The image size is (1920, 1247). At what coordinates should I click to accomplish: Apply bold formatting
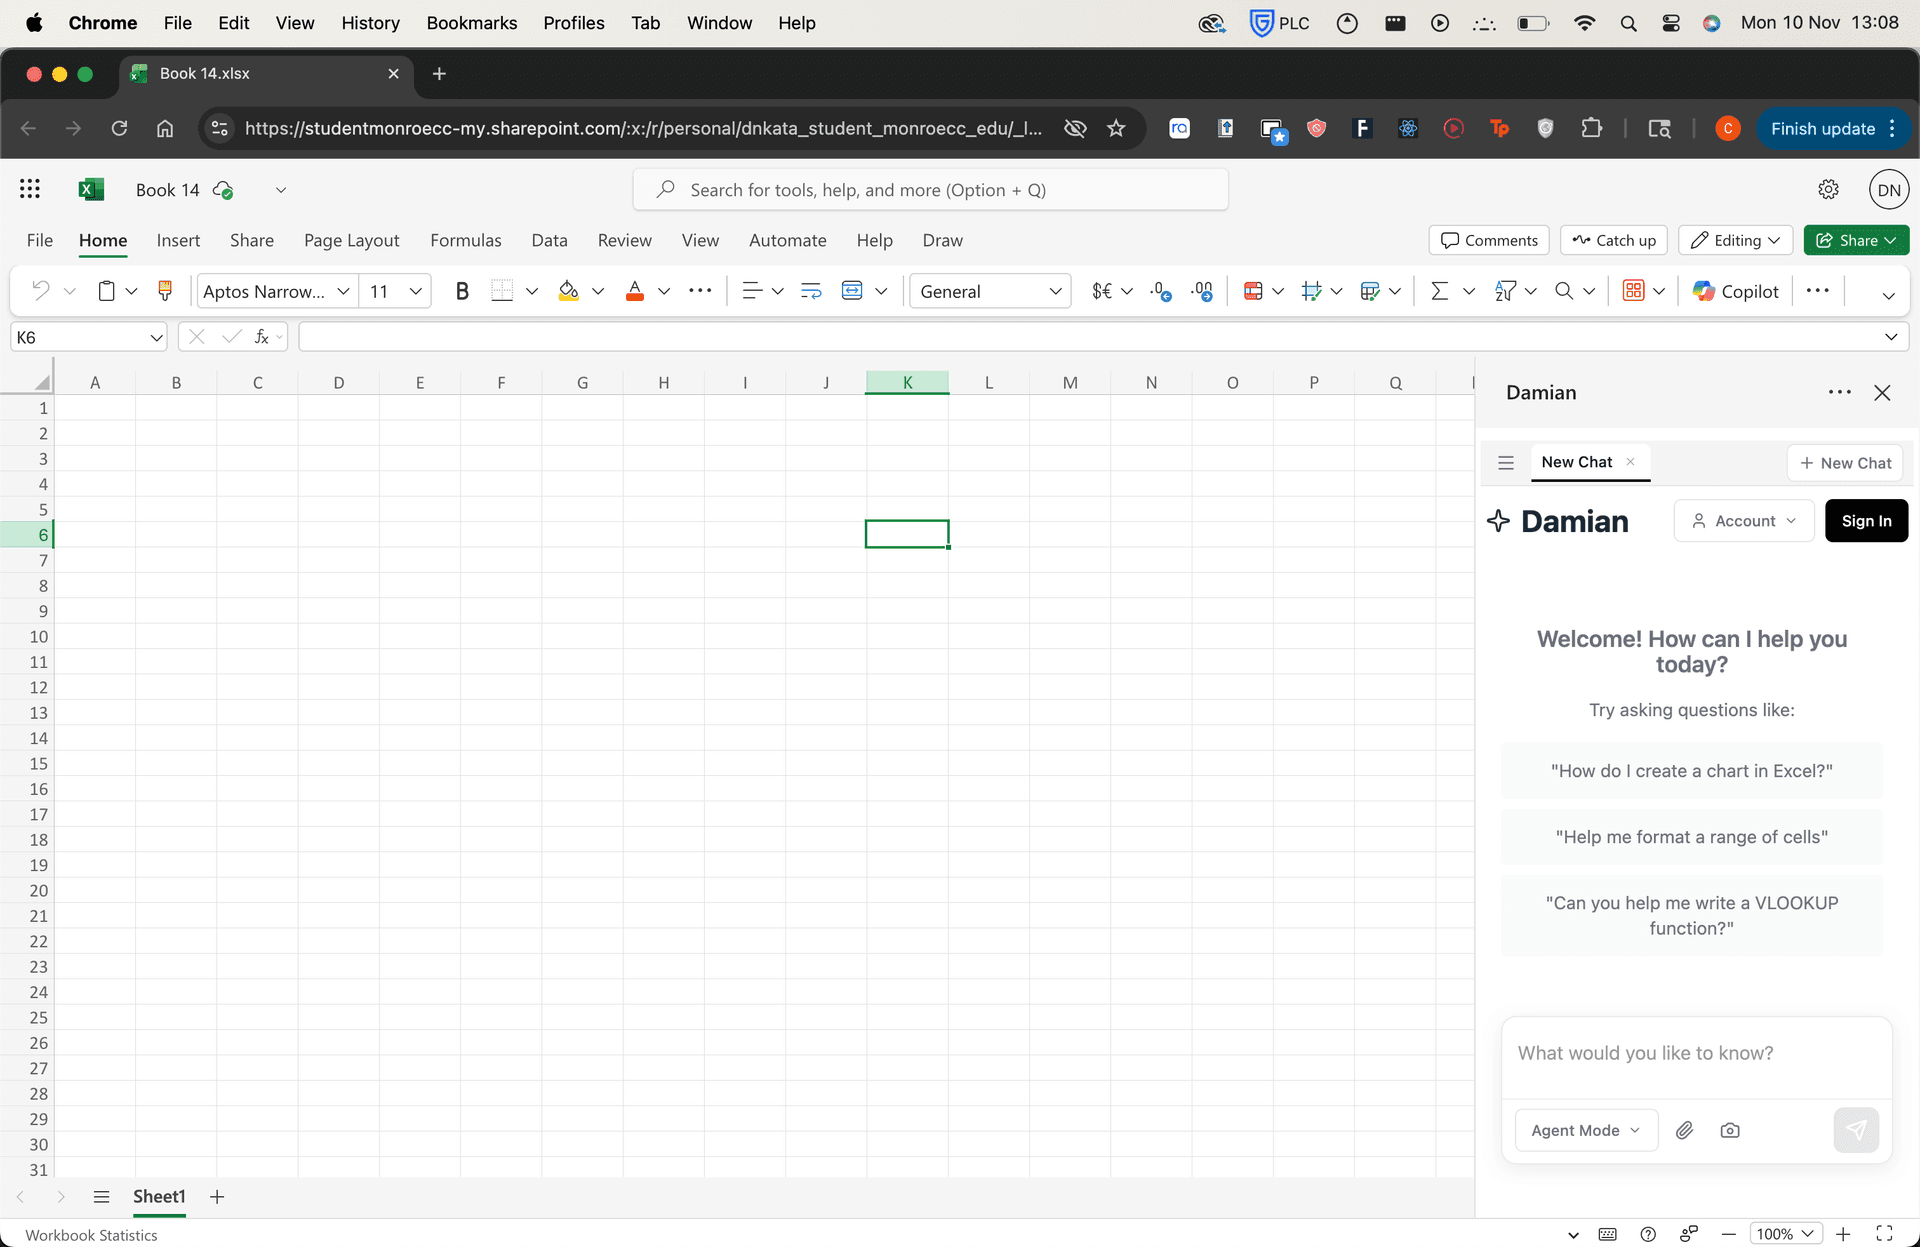pyautogui.click(x=461, y=291)
